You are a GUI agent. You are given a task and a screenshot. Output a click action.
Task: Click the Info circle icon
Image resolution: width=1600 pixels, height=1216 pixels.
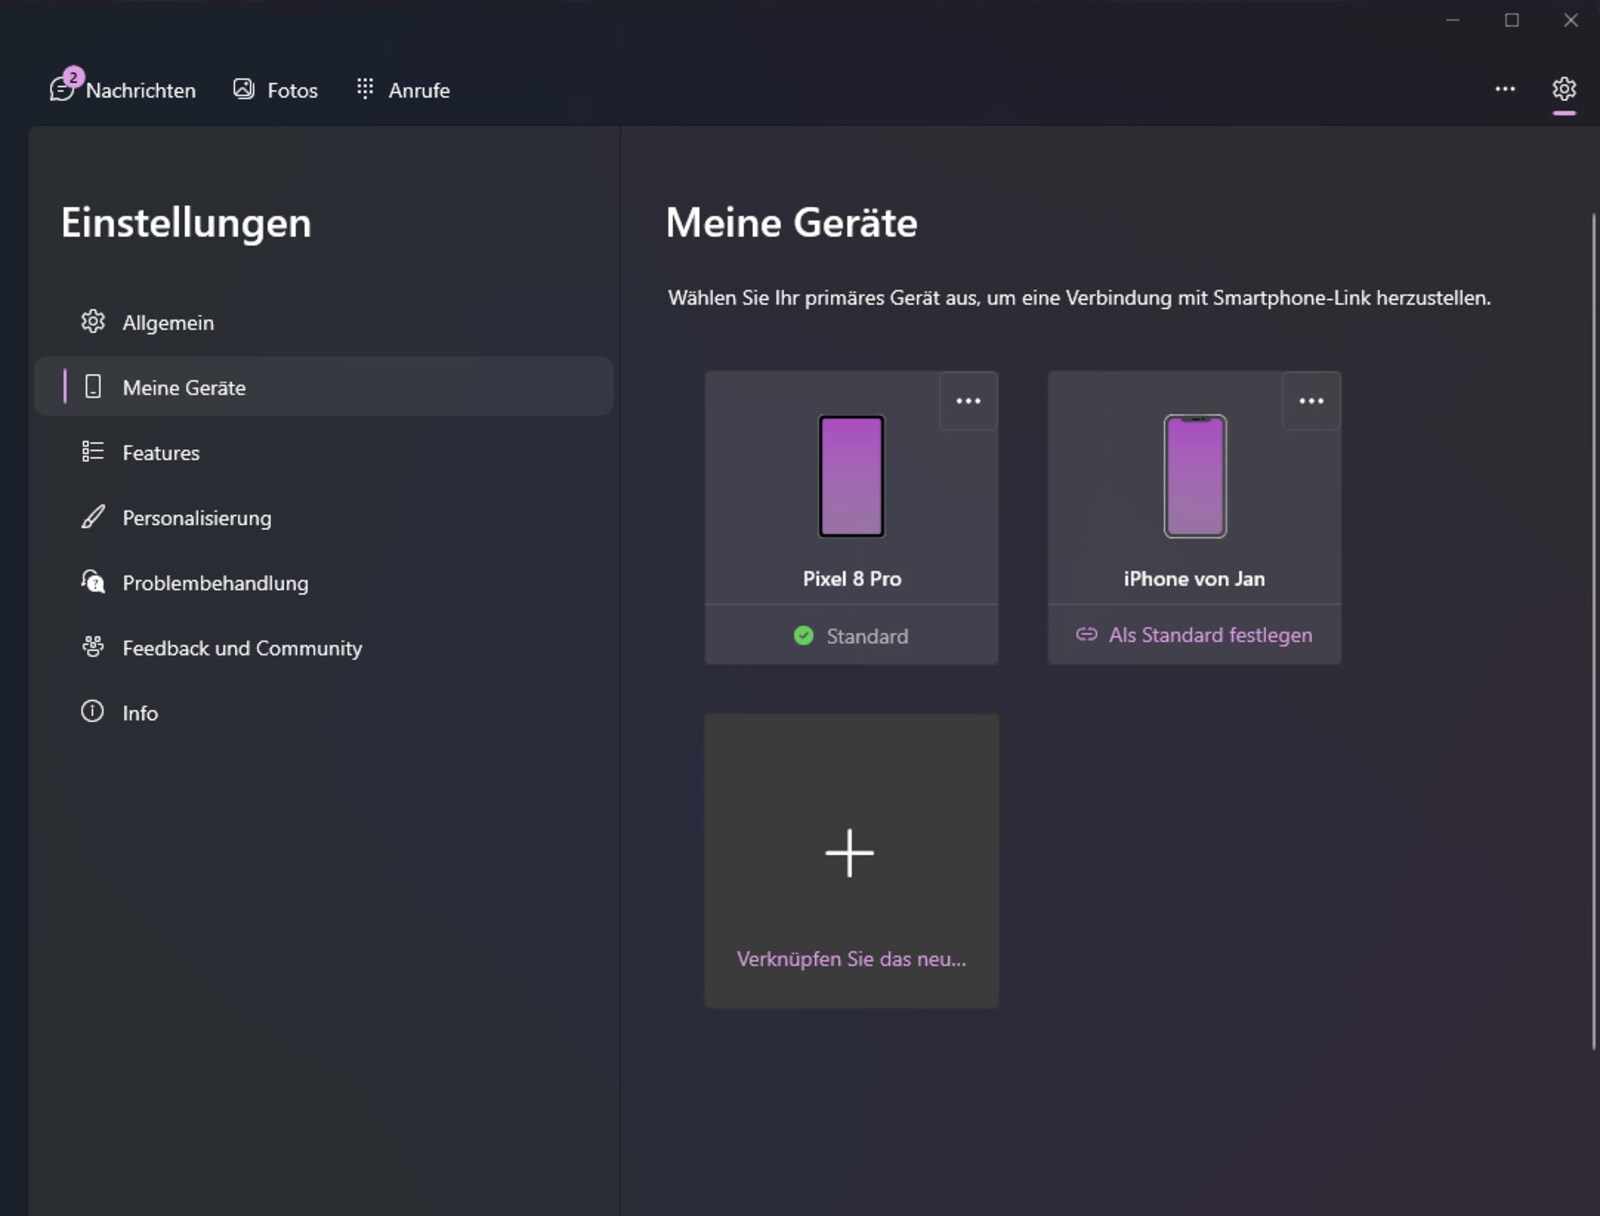point(92,712)
